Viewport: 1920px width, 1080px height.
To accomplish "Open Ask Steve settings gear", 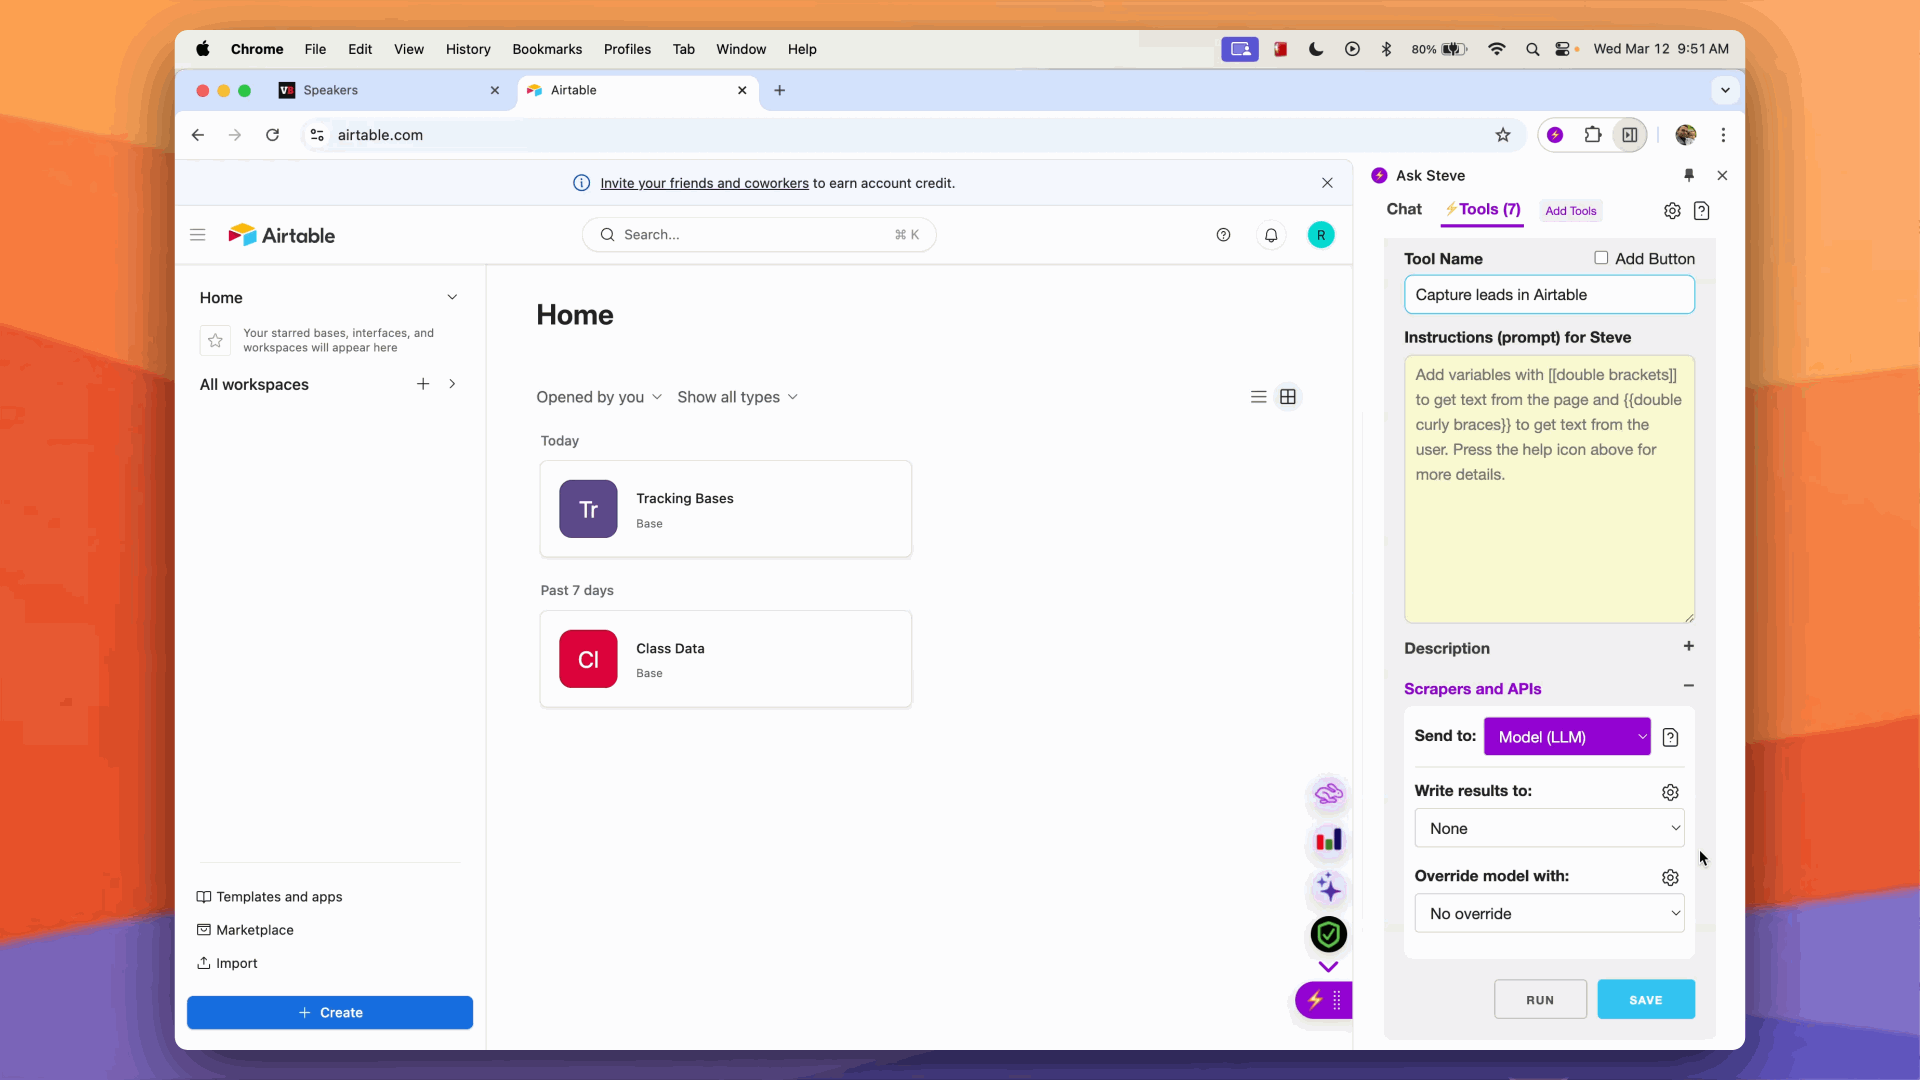I will click(1672, 211).
